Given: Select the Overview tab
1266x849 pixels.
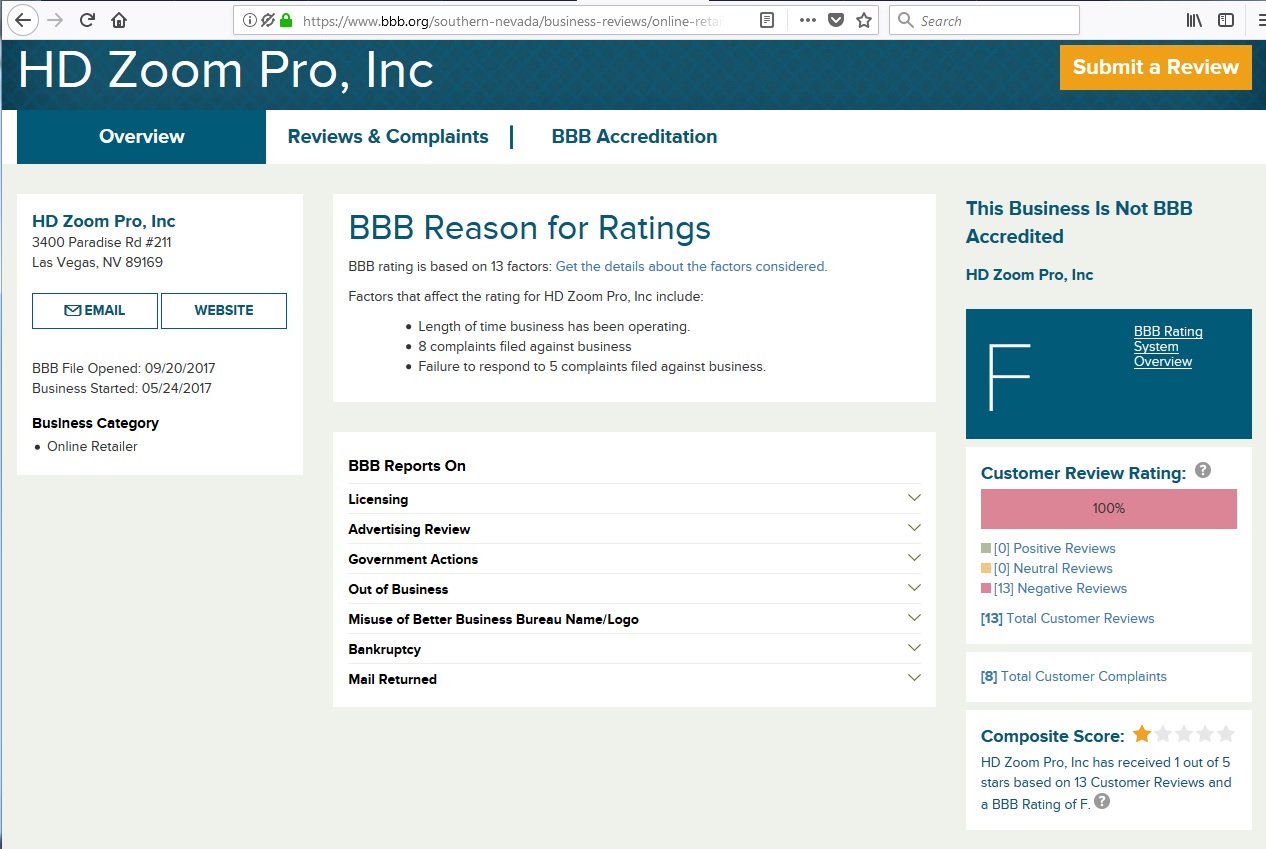Looking at the screenshot, I should [x=142, y=137].
